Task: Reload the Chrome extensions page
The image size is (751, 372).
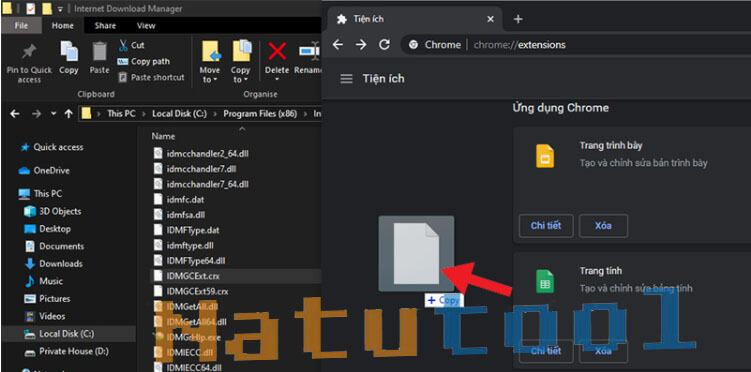Action: click(x=384, y=45)
